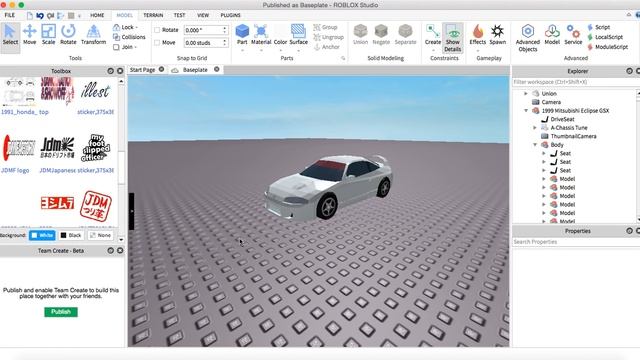Switch to the VIEW ribbon tab
Screen dimensions: 640x360
pos(203,15)
